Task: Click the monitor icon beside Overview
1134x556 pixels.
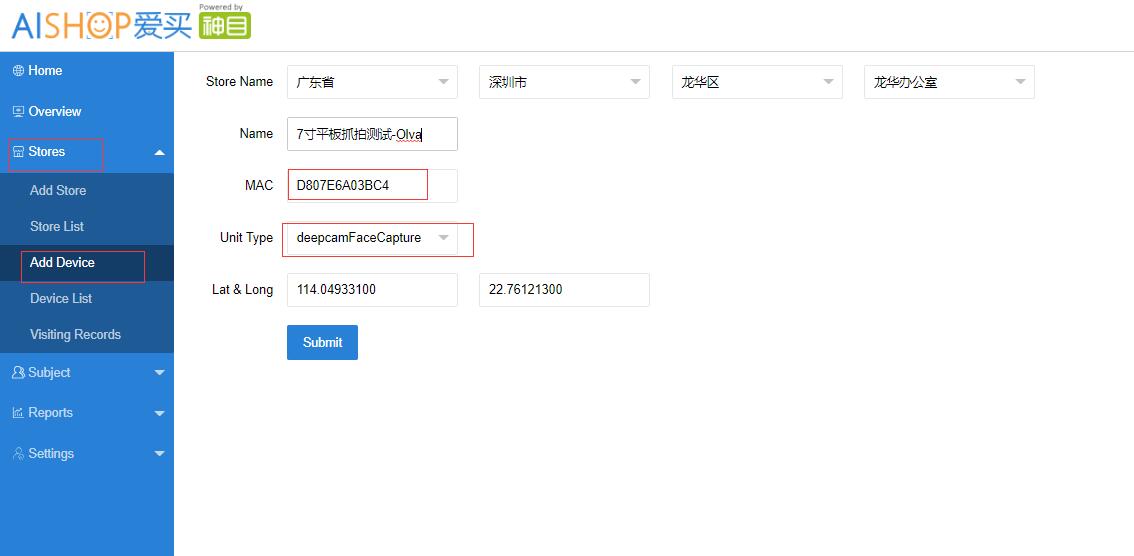Action: [x=18, y=111]
